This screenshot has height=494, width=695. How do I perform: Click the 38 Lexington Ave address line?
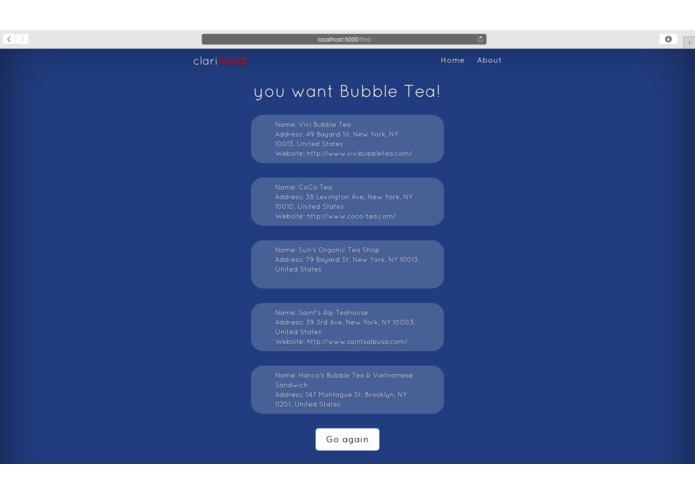point(344,197)
